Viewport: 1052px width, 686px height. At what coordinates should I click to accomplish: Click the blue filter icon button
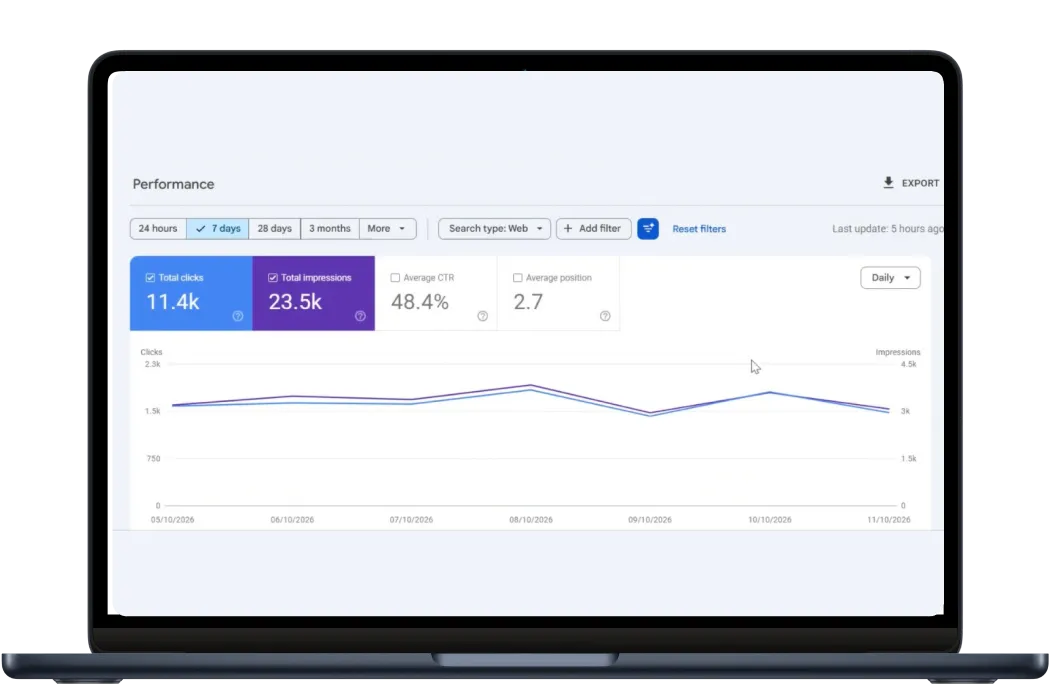(x=647, y=229)
